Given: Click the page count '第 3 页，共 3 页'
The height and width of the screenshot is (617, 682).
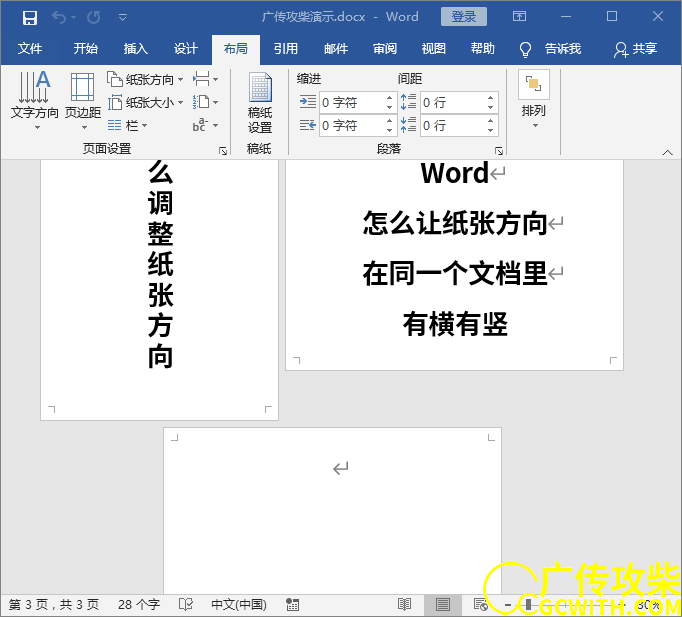Looking at the screenshot, I should click(54, 604).
